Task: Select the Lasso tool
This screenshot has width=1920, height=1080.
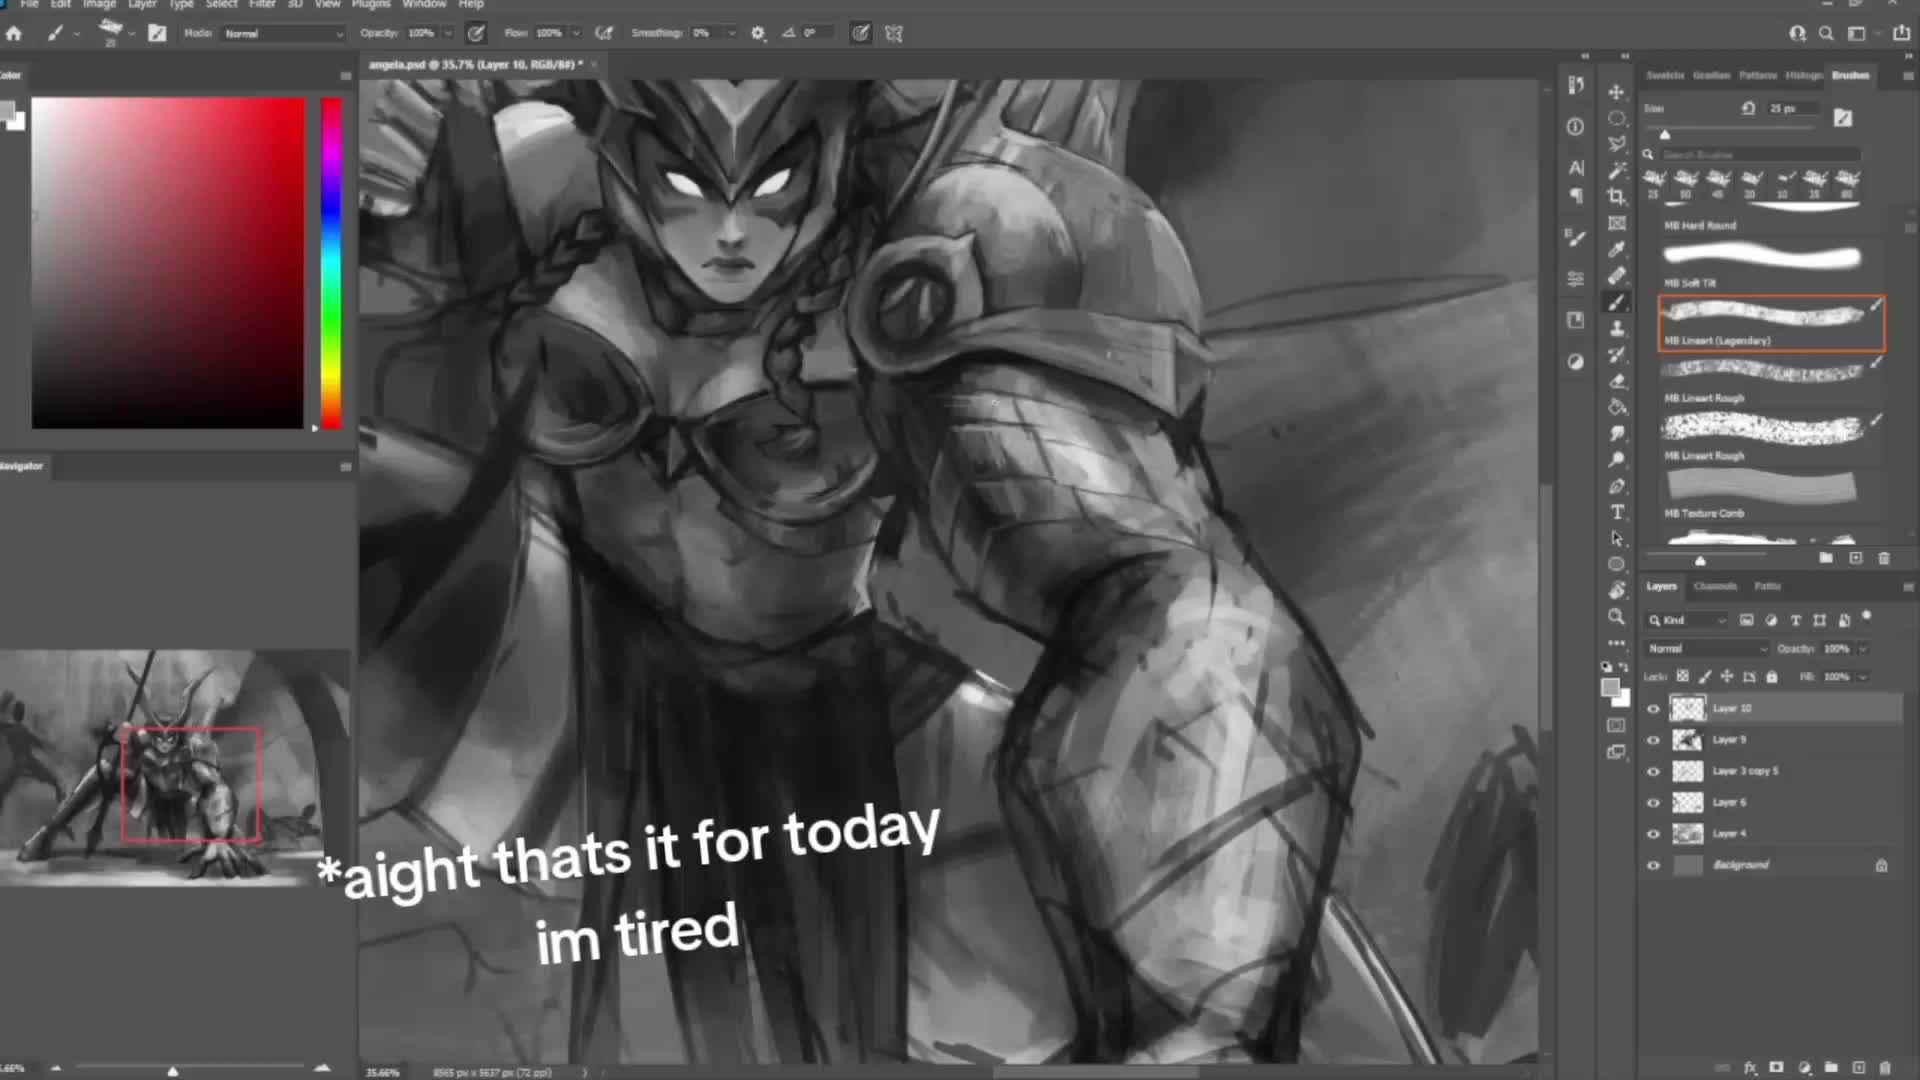Action: point(1616,144)
